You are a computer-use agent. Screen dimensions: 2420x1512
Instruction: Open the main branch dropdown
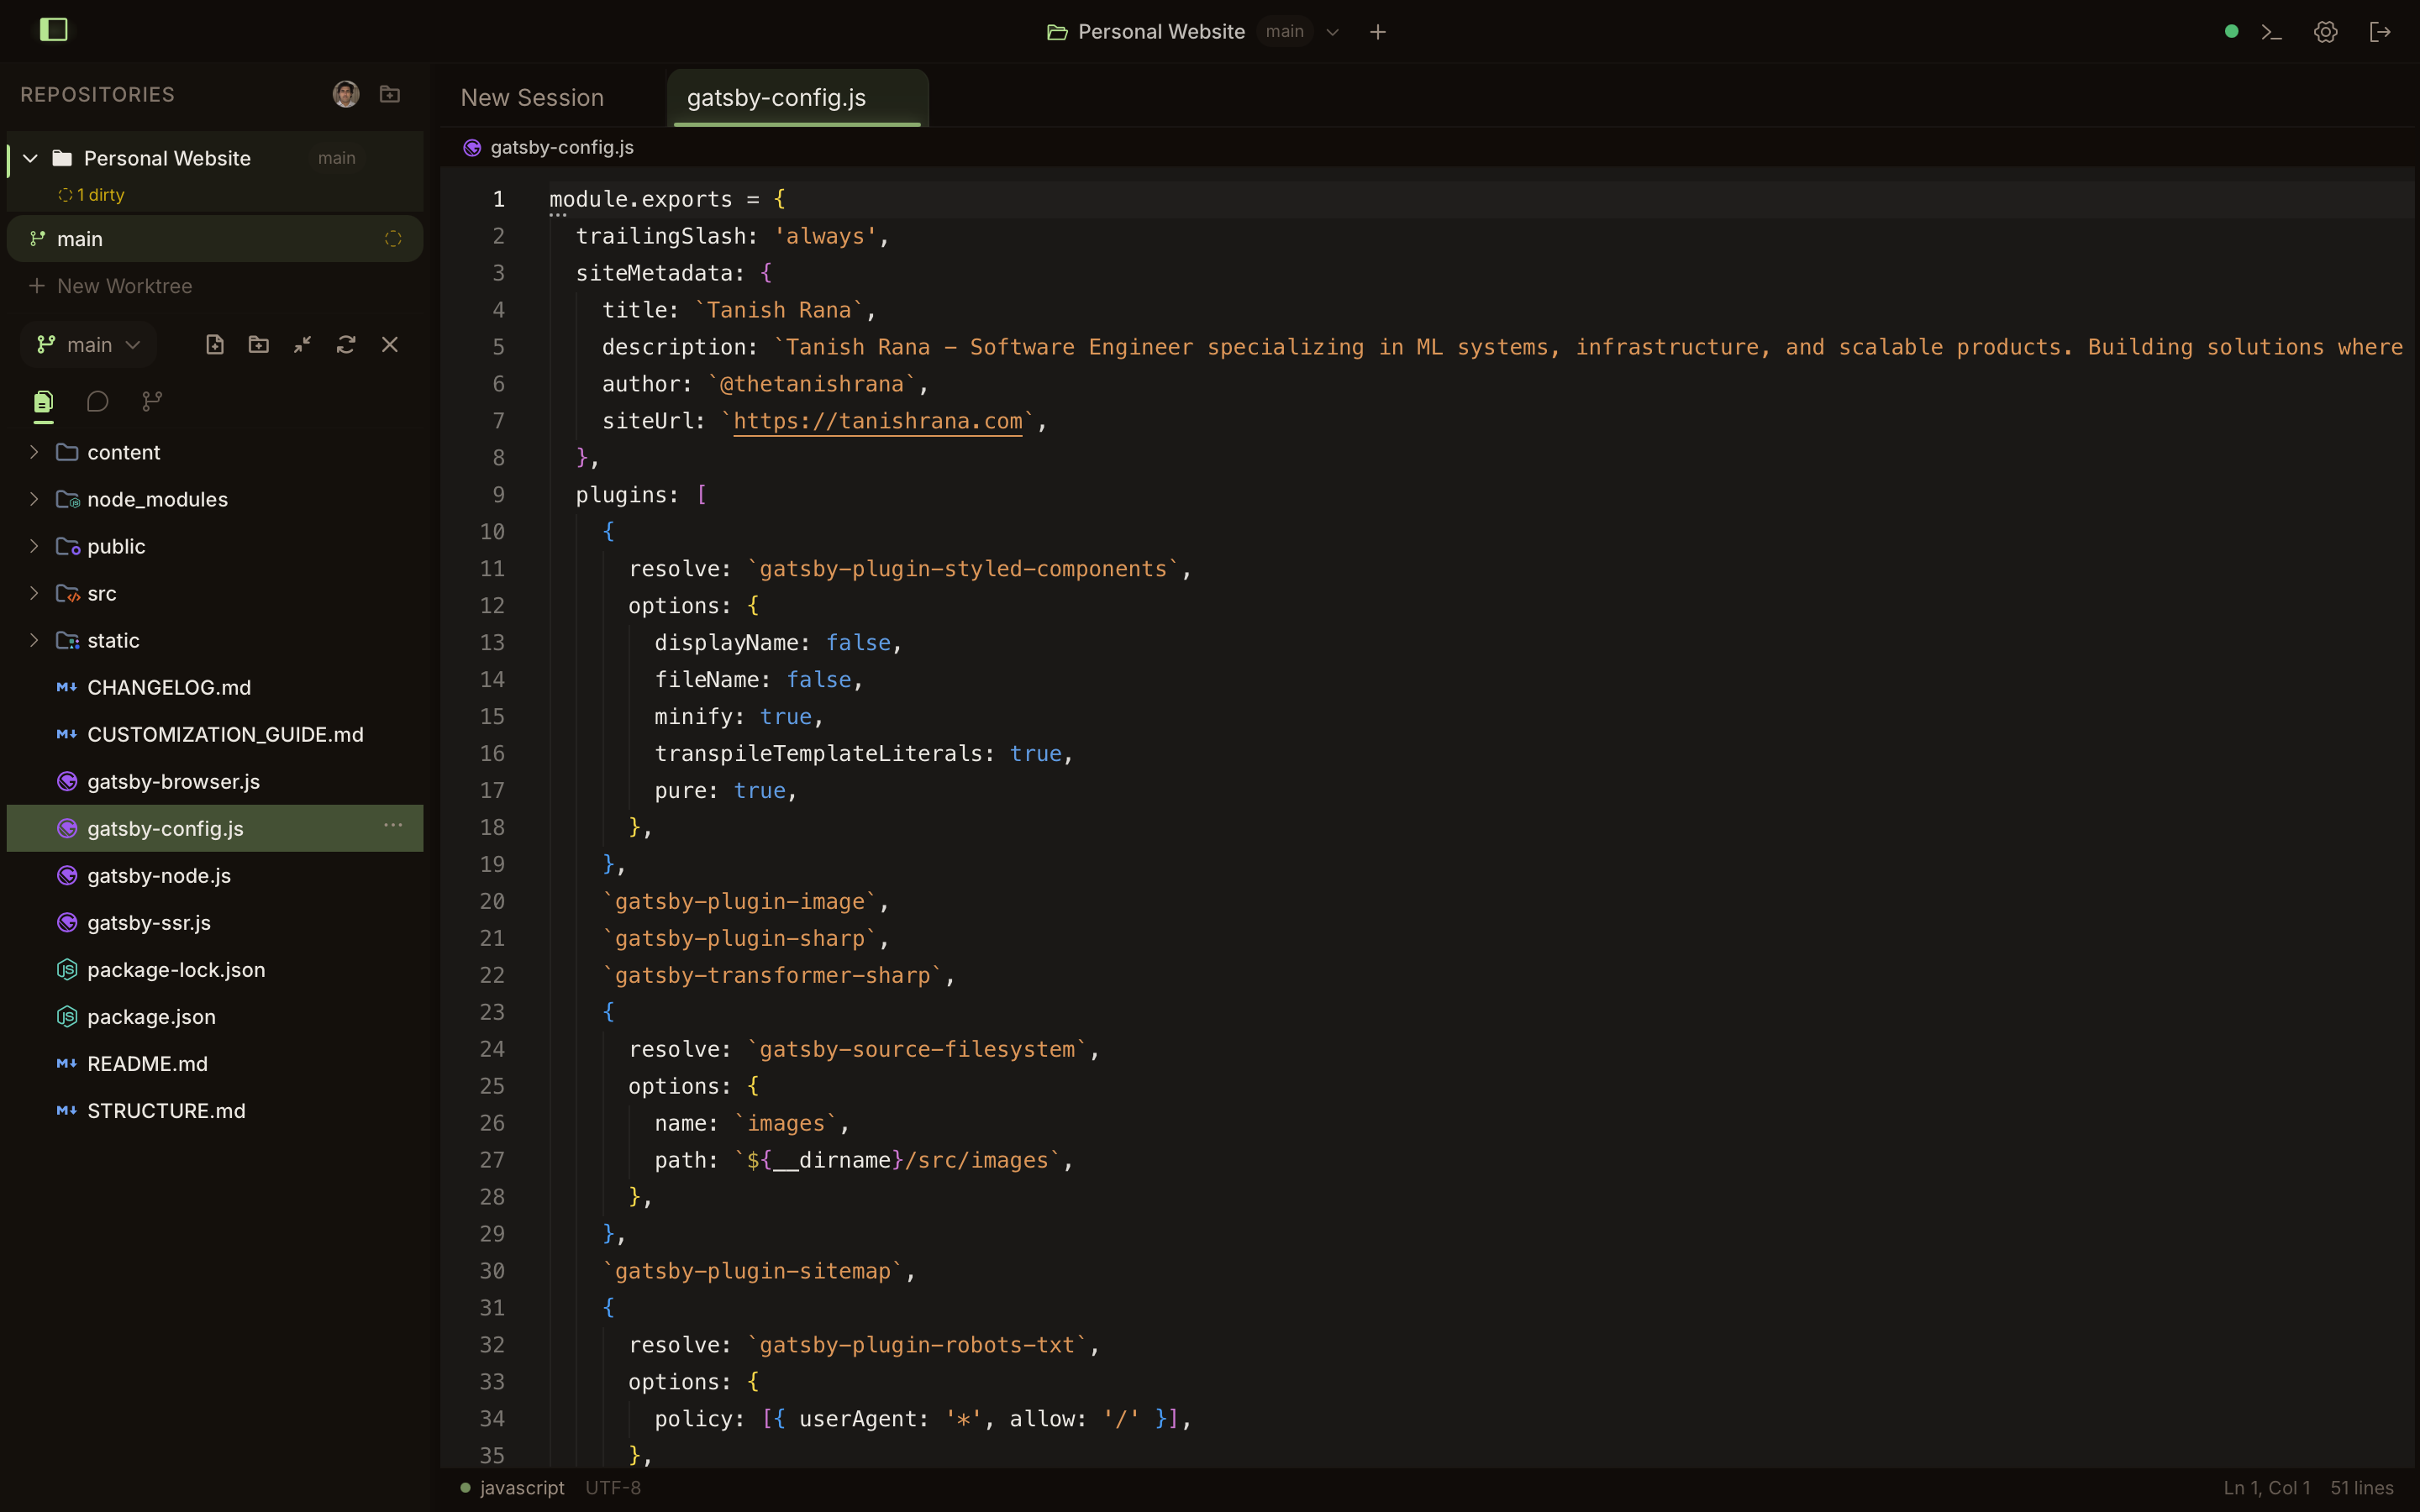coord(88,345)
